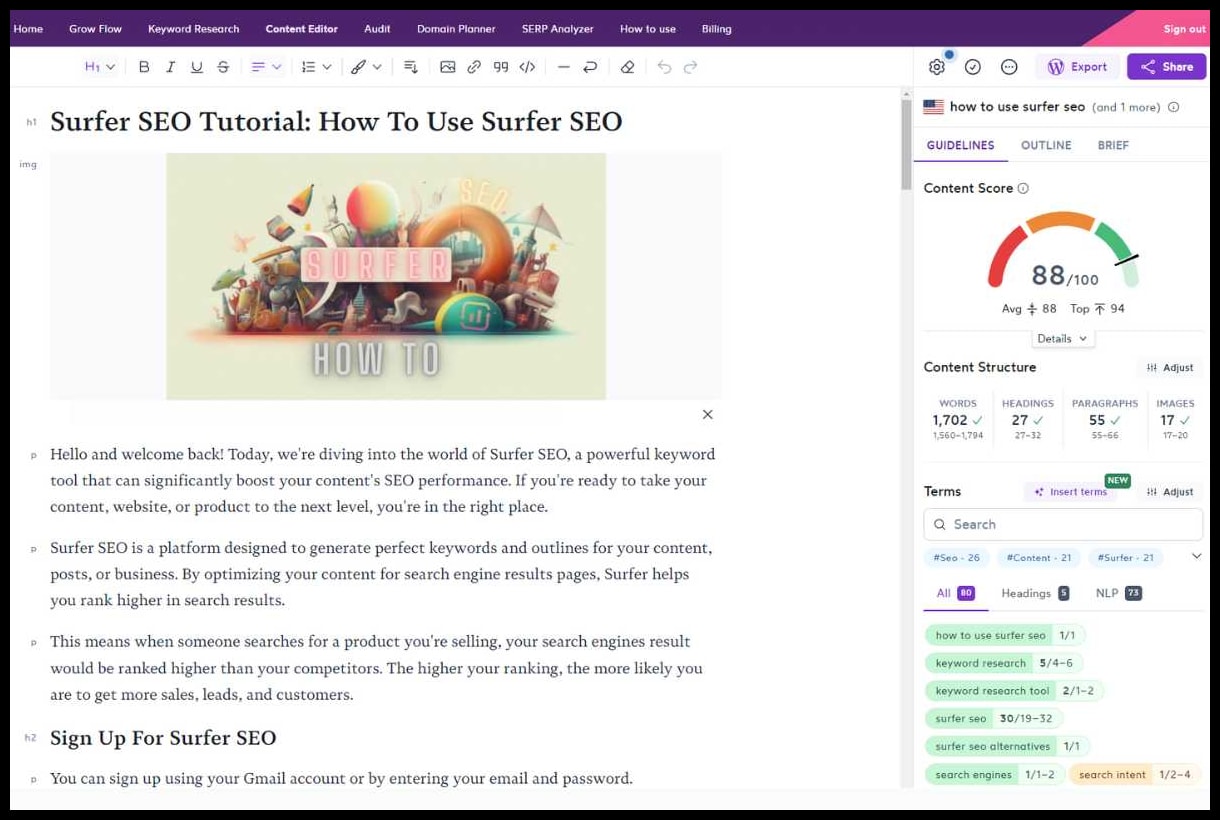Open the Billing page

(x=716, y=29)
